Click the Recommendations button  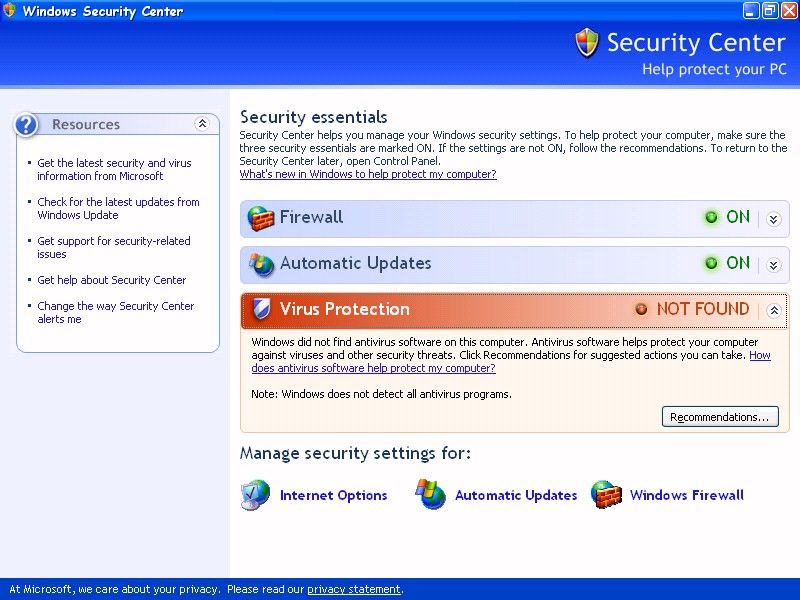tap(720, 417)
